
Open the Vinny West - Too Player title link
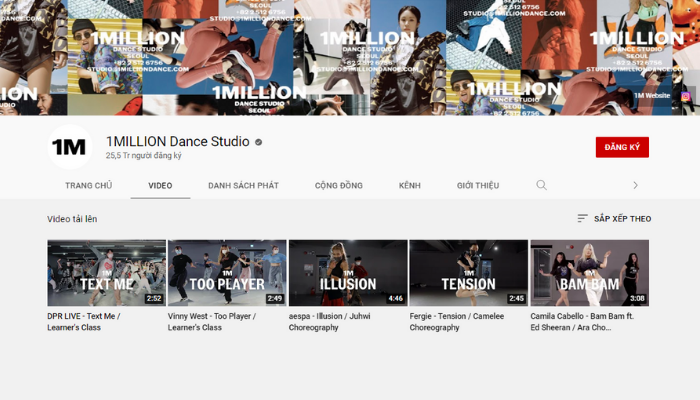(212, 321)
